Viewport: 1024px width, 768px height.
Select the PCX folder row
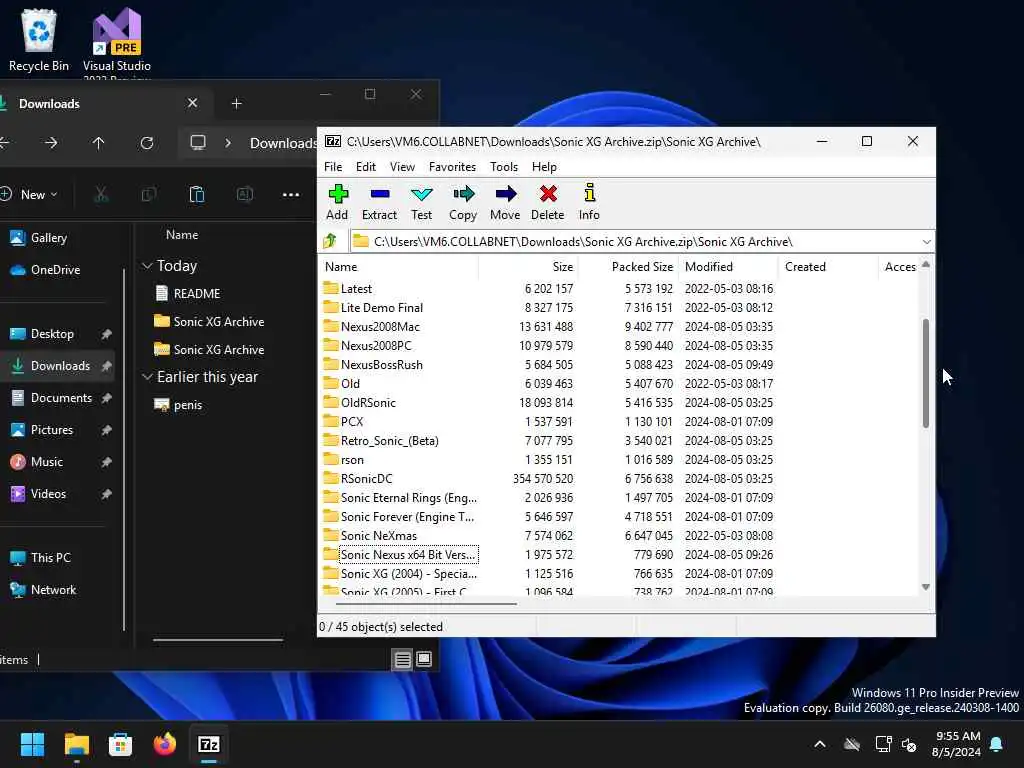tap(352, 421)
